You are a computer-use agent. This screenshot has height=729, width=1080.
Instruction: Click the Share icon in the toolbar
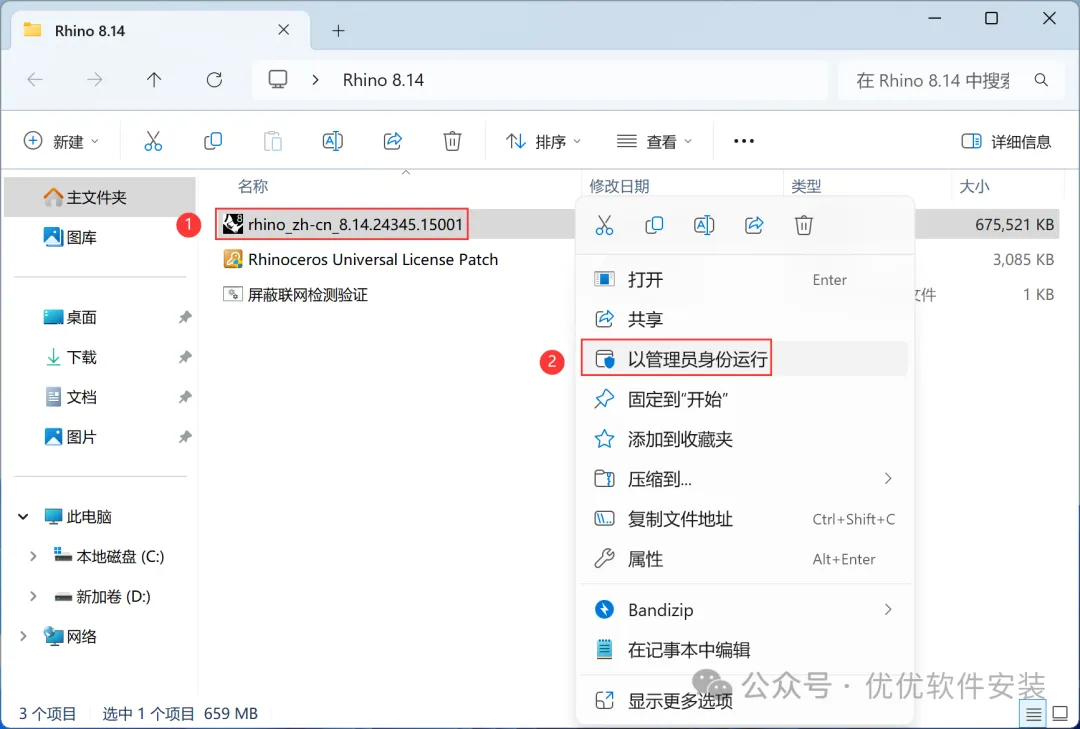pos(393,141)
